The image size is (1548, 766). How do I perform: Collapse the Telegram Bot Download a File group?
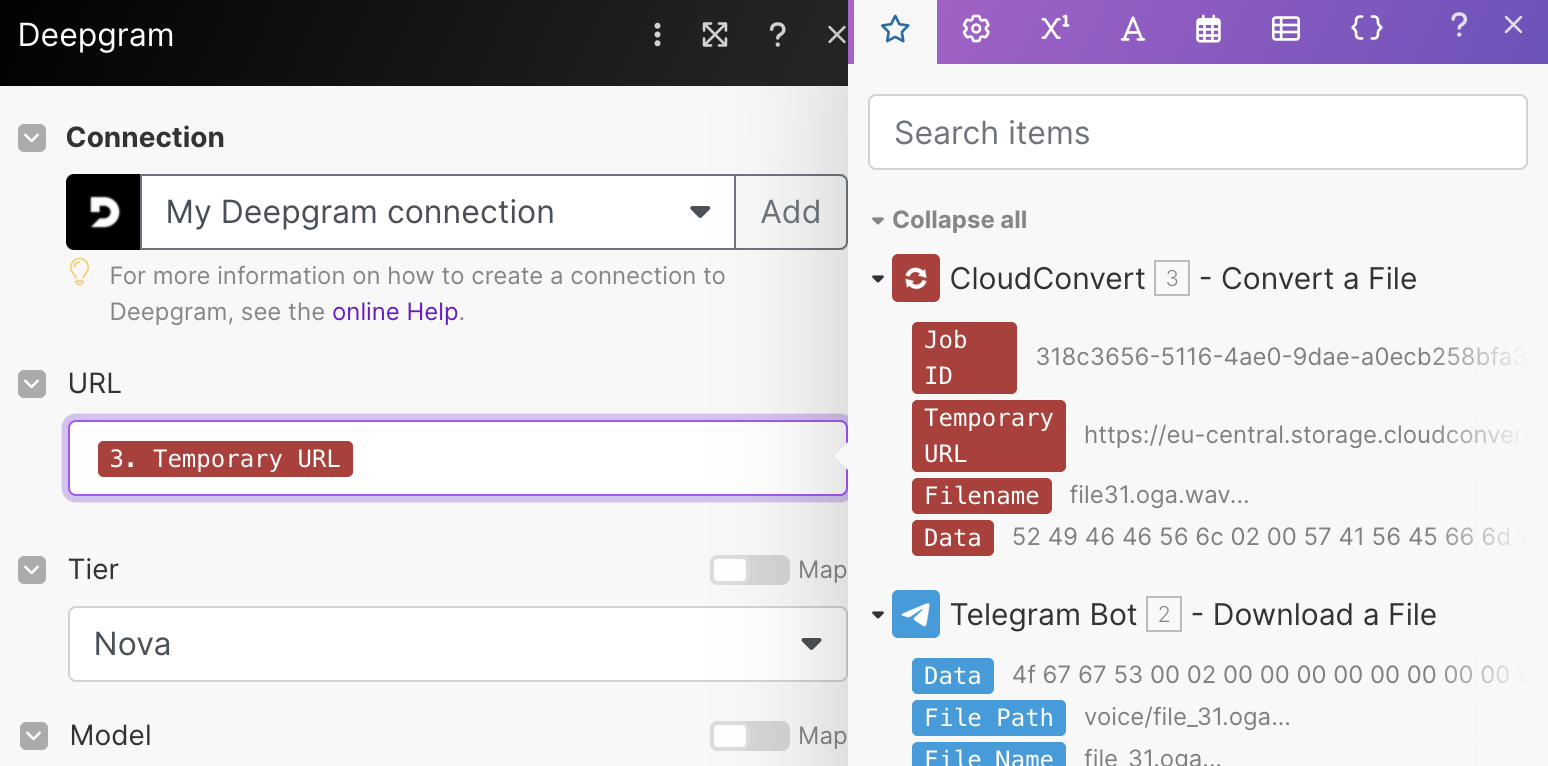coord(878,615)
